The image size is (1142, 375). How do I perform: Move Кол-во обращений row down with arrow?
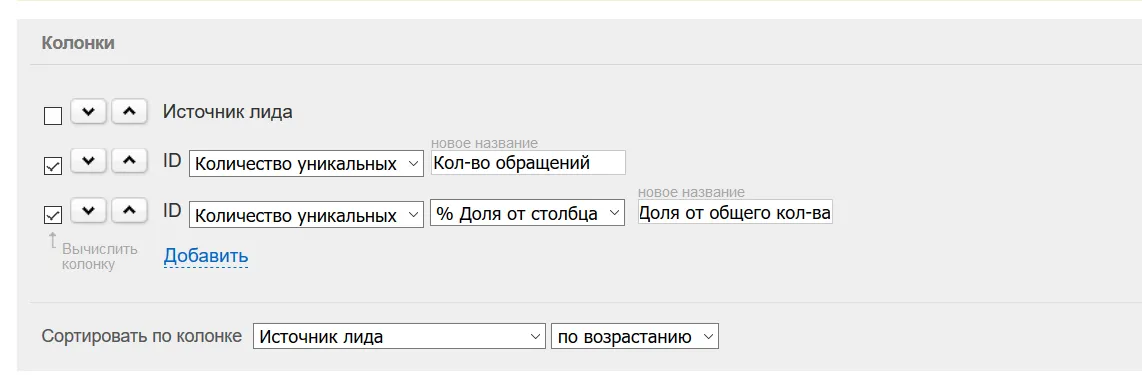click(89, 161)
